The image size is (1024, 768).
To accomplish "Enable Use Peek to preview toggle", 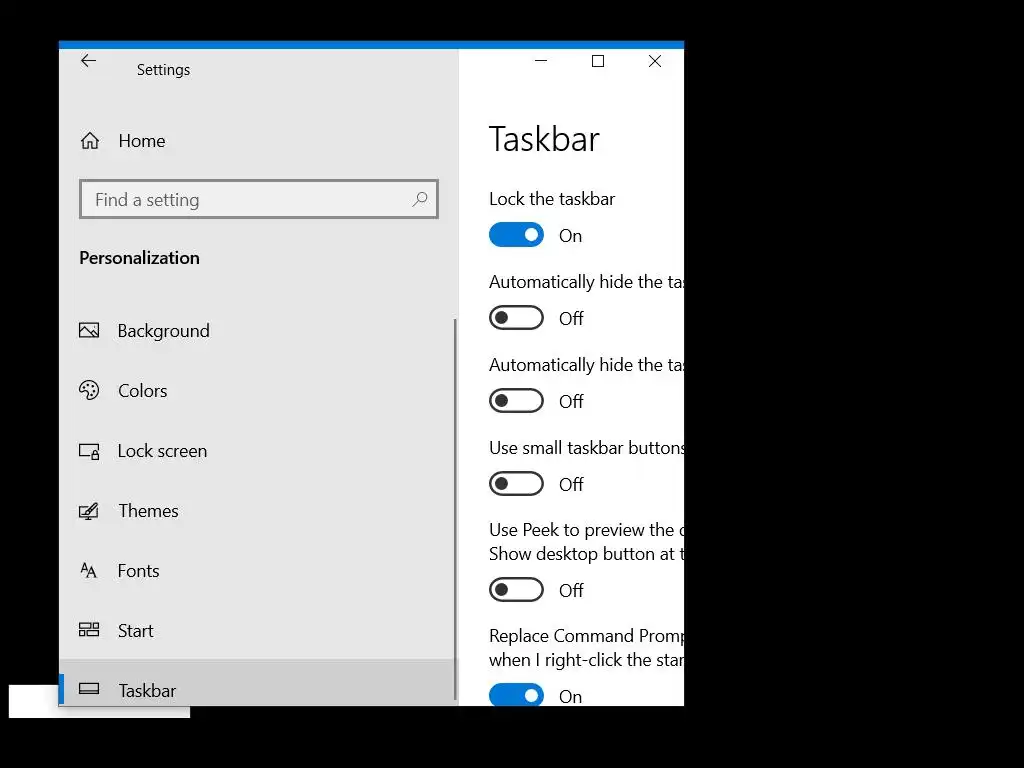I will pyautogui.click(x=516, y=590).
